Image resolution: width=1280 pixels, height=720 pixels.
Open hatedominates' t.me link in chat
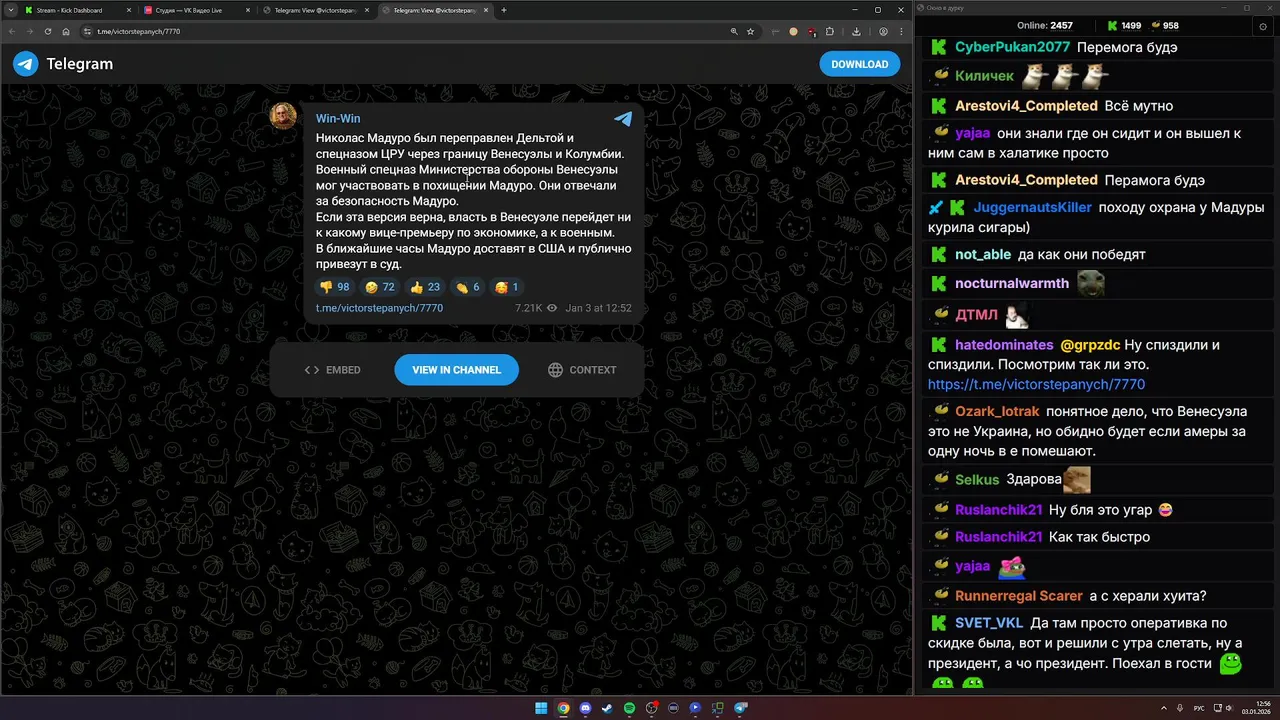(1036, 384)
